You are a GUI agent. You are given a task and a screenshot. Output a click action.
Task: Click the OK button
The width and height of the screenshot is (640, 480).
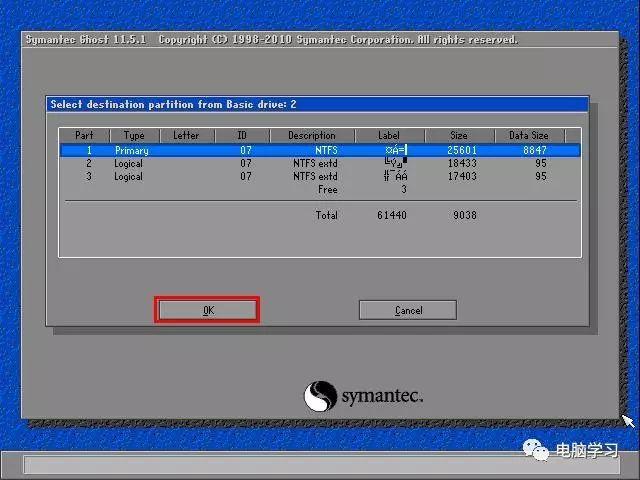(x=207, y=310)
